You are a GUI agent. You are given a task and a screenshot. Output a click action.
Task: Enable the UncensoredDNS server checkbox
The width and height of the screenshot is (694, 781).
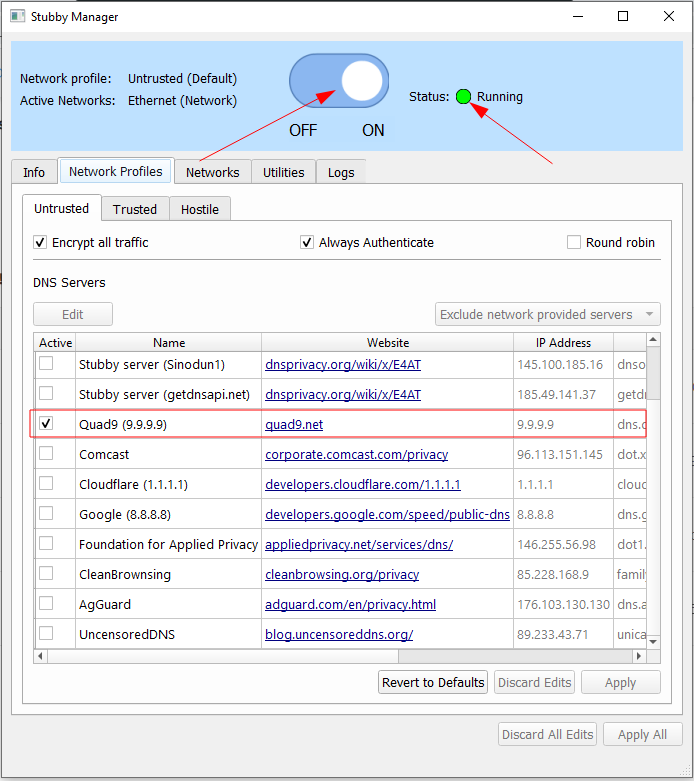[x=46, y=633]
